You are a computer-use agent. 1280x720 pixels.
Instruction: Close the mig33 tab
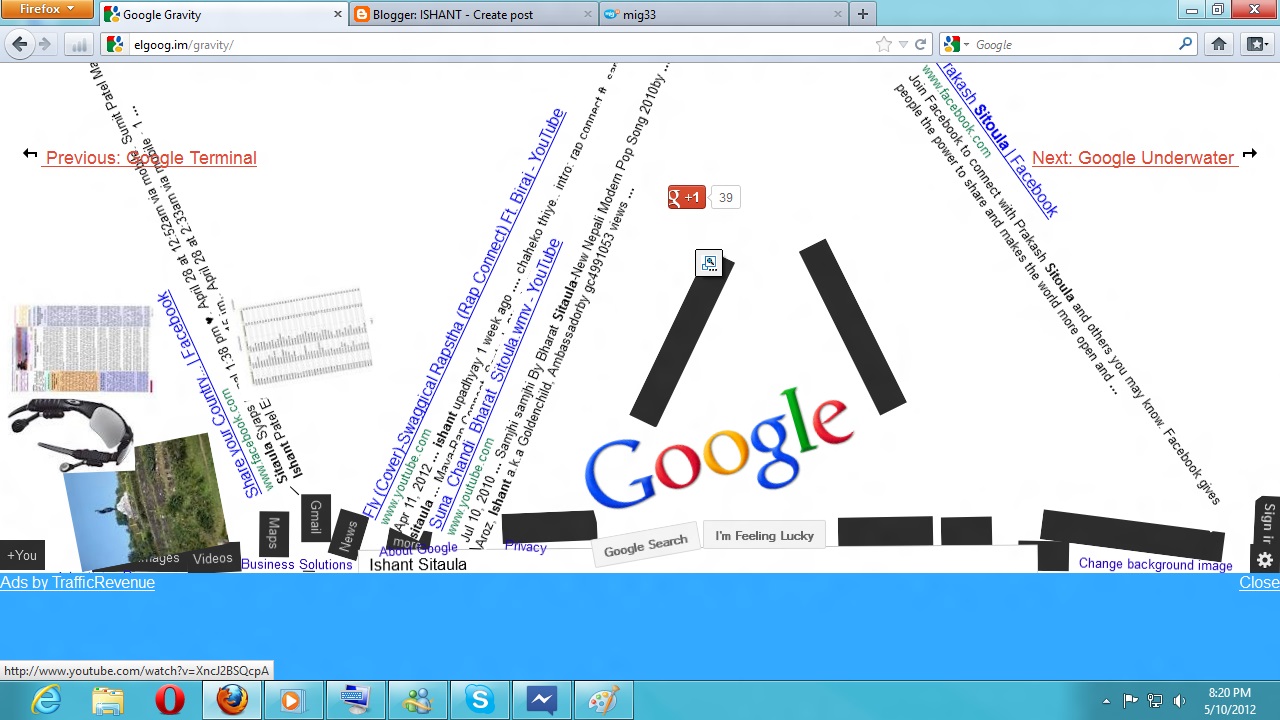coord(837,14)
